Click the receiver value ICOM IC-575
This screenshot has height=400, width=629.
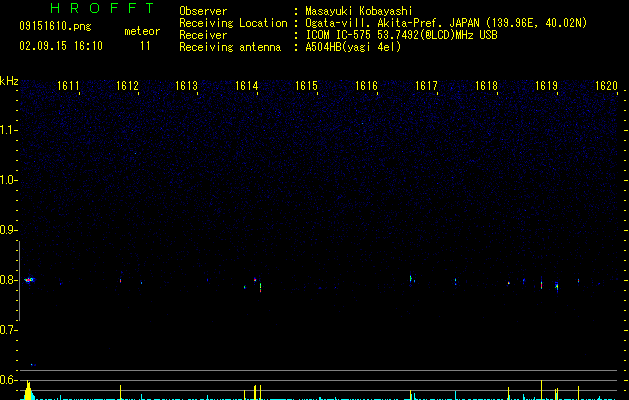click(x=338, y=35)
